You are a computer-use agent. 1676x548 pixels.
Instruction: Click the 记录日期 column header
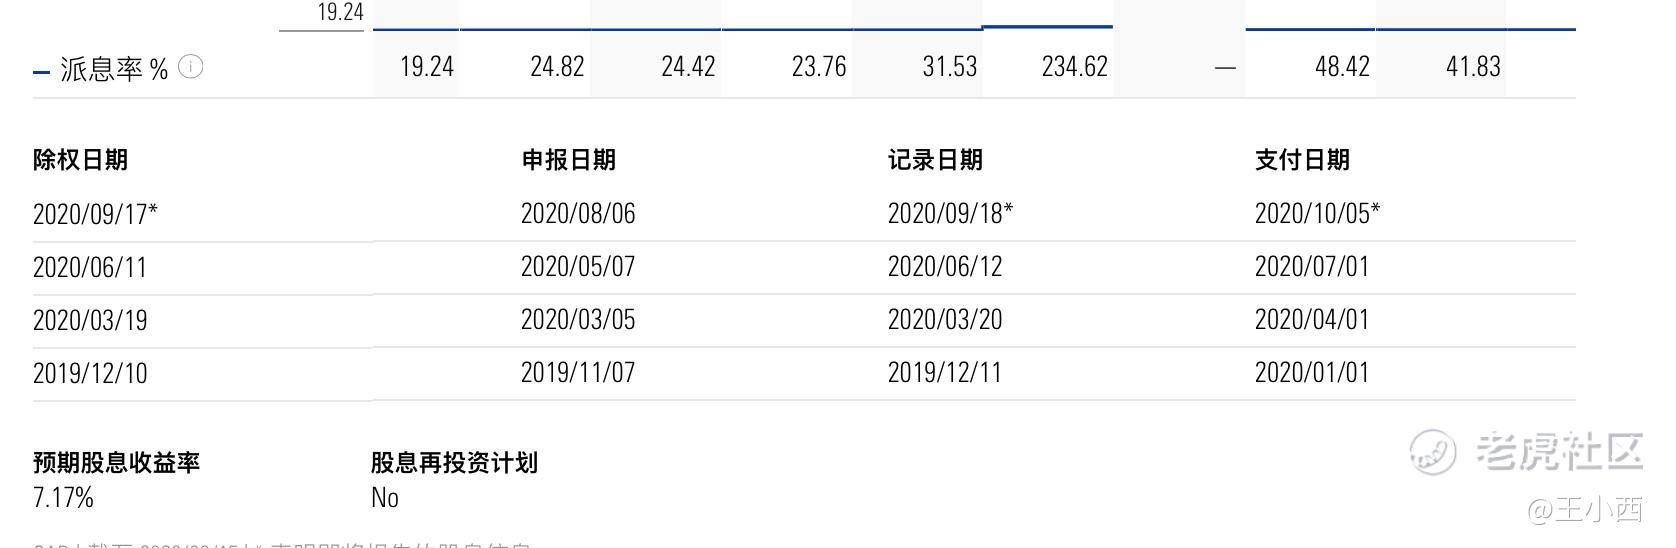point(935,160)
